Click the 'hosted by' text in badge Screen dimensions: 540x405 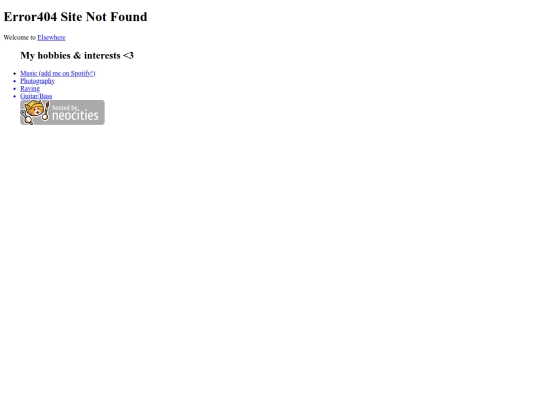tap(65, 108)
